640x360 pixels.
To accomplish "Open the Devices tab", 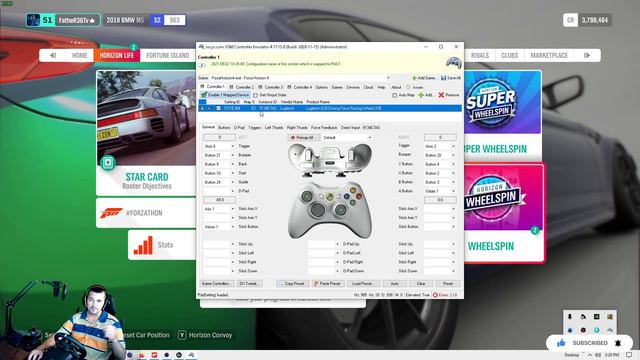I will 353,87.
